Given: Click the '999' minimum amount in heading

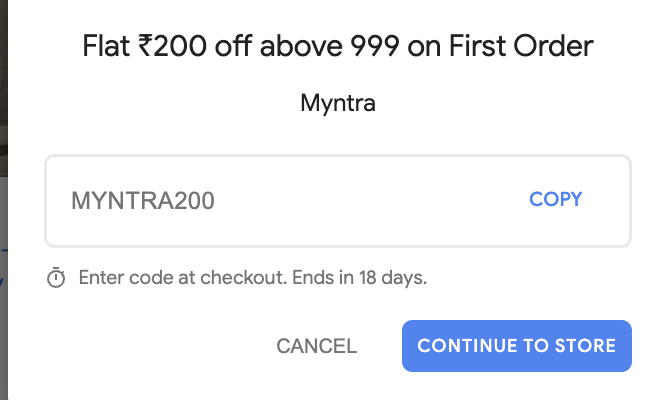Looking at the screenshot, I should click(x=375, y=46).
